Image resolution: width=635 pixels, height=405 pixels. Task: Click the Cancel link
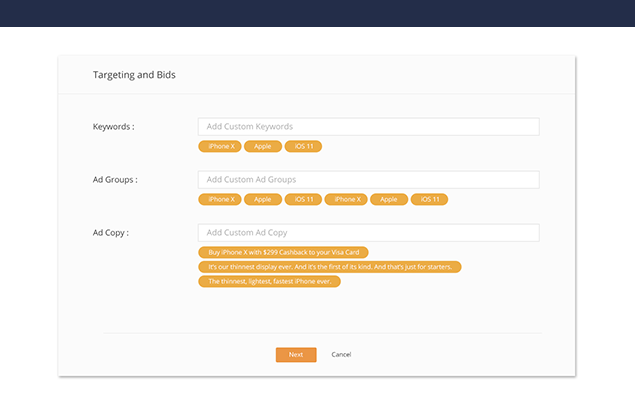341,355
